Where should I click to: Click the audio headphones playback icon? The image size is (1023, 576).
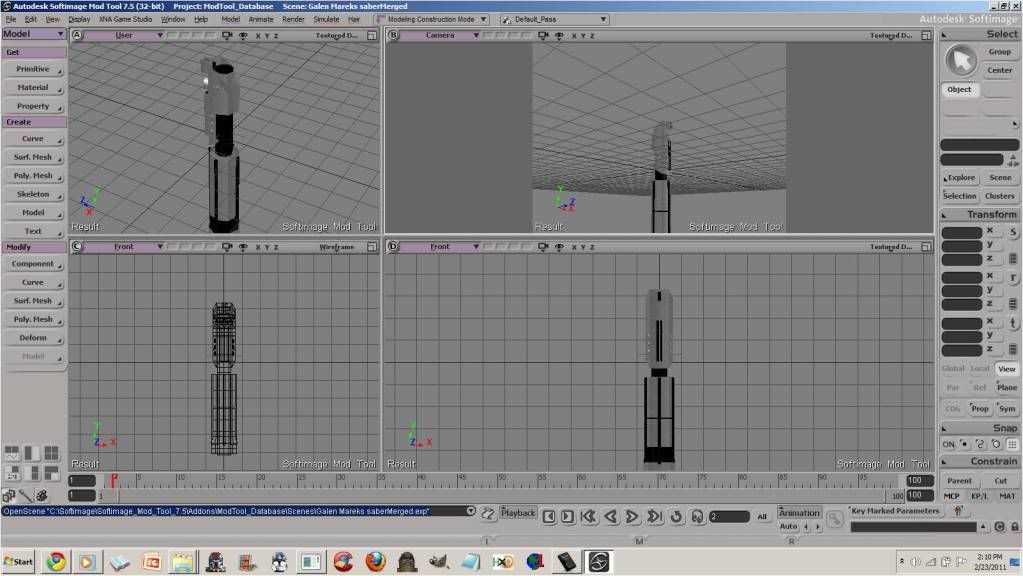(x=697, y=516)
